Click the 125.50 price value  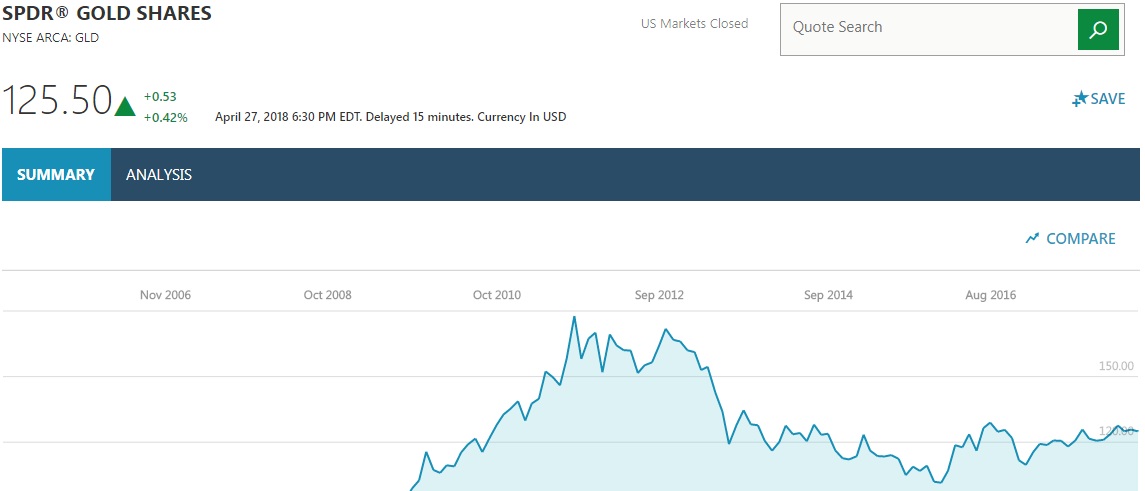[x=57, y=101]
